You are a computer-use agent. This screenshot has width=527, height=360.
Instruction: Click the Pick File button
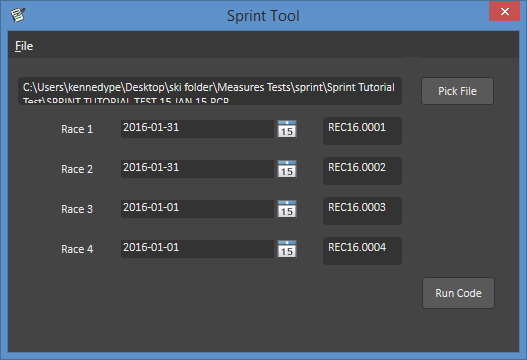tap(457, 91)
